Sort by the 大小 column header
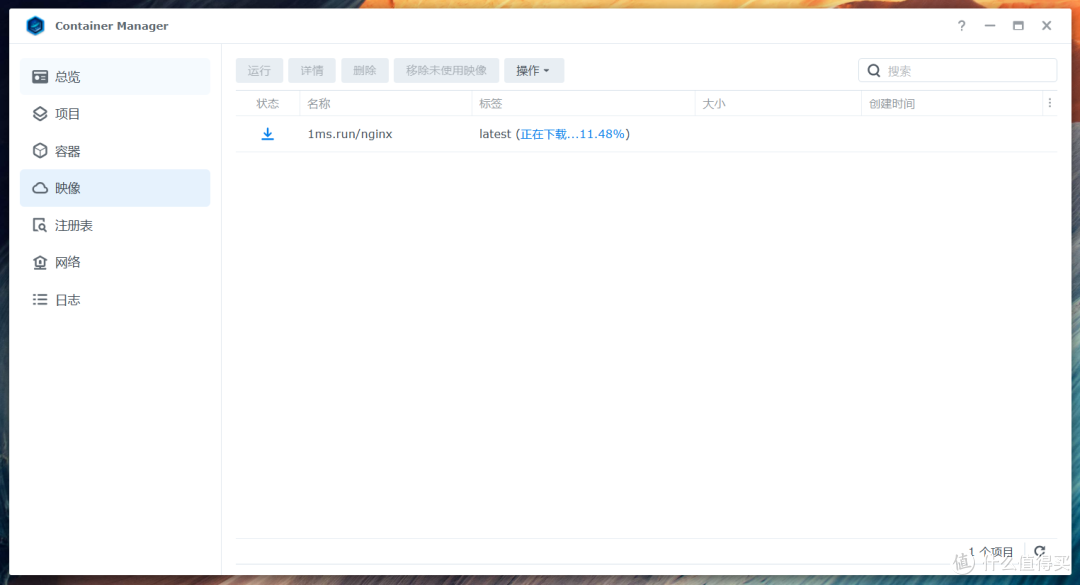This screenshot has width=1080, height=585. tap(778, 103)
